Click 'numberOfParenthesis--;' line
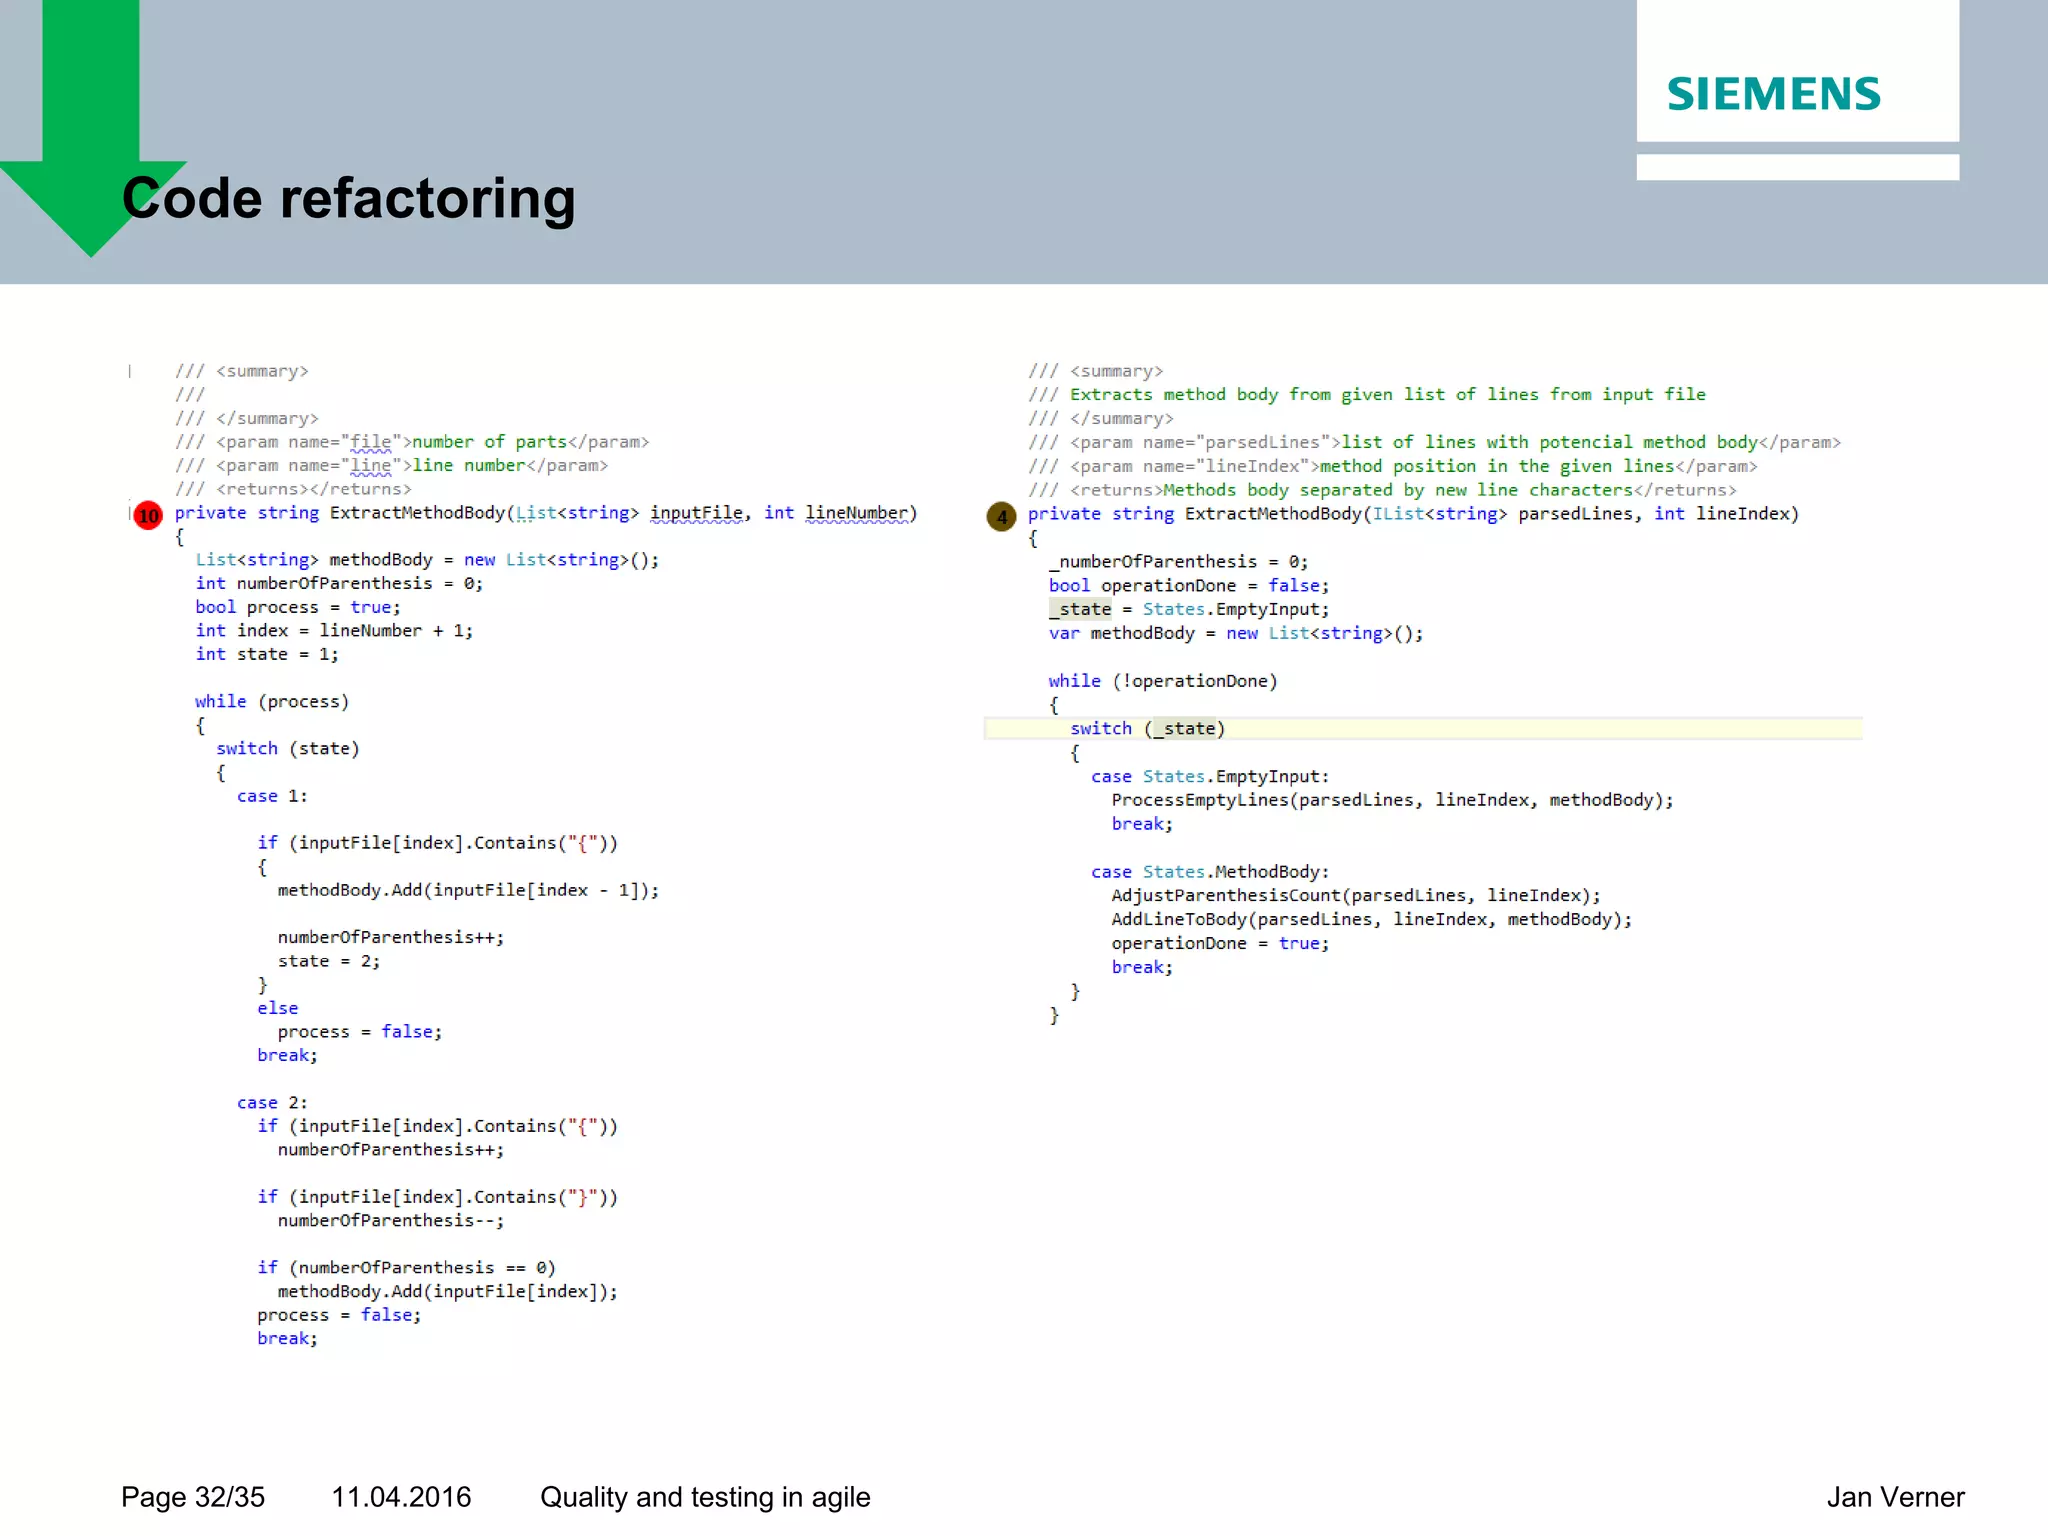 point(391,1220)
